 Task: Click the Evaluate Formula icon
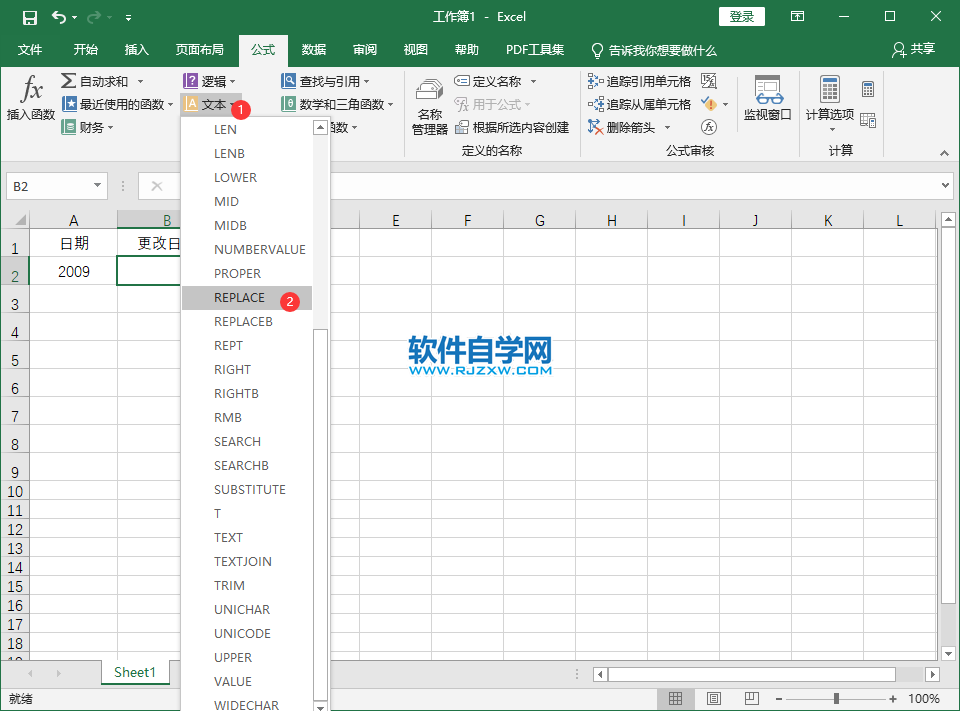pyautogui.click(x=709, y=127)
